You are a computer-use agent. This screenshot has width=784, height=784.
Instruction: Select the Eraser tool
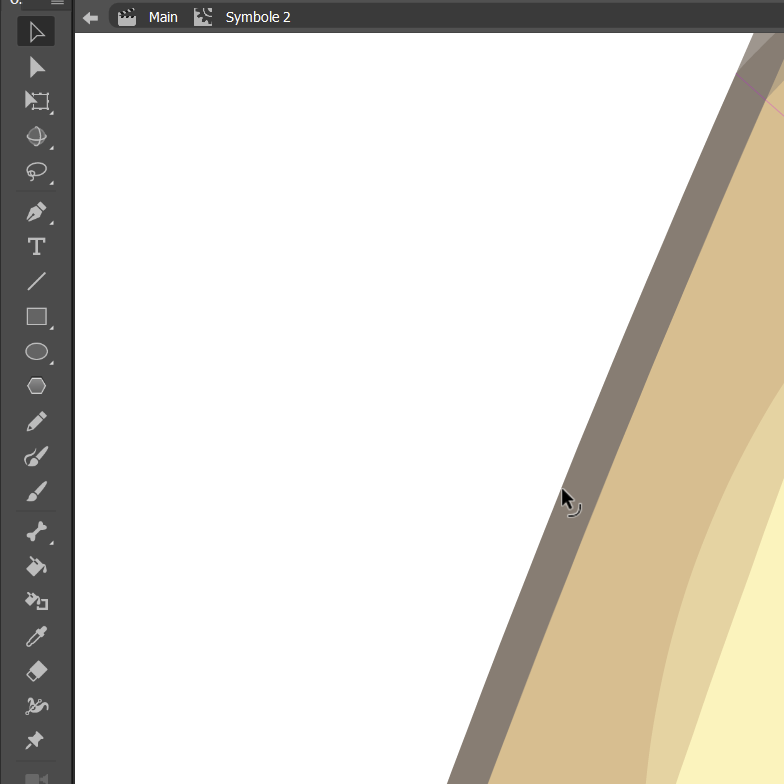point(36,671)
